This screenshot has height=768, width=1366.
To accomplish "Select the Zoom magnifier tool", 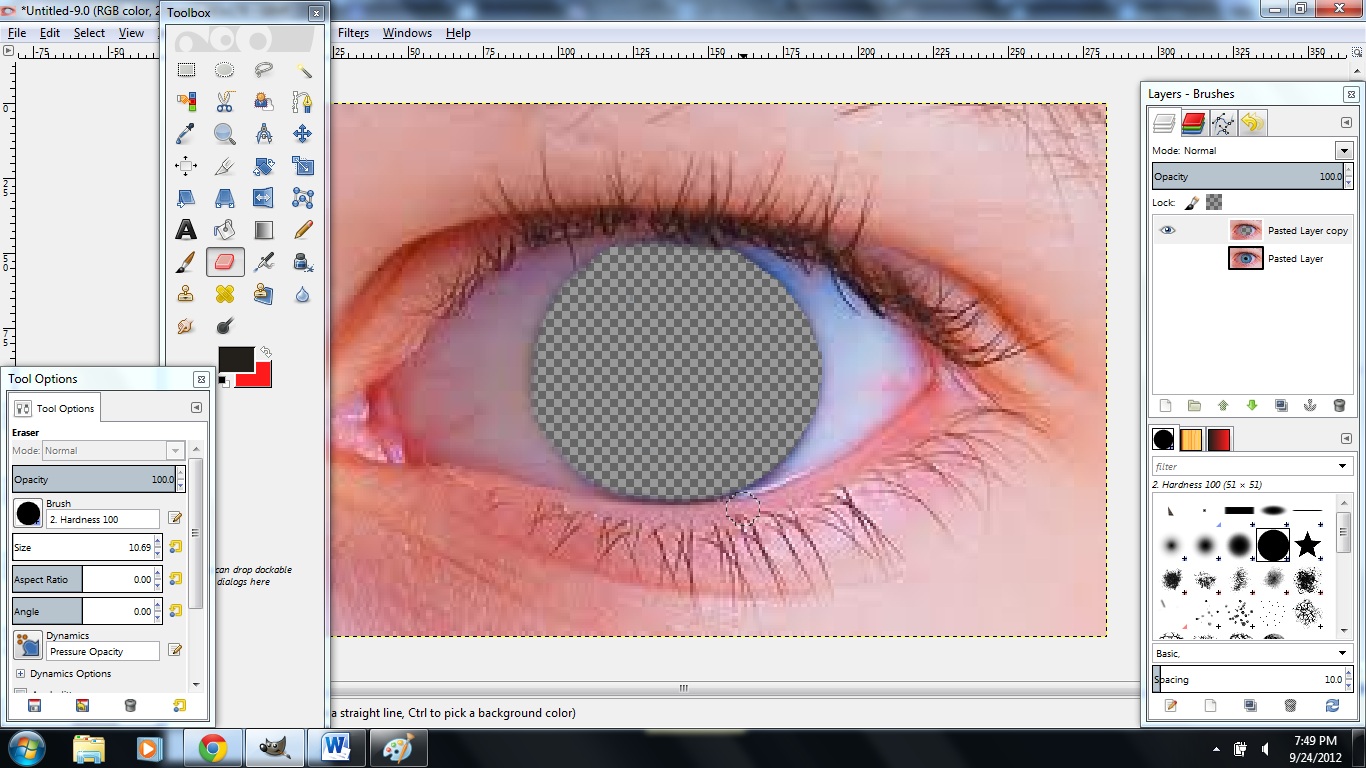I will coord(225,134).
